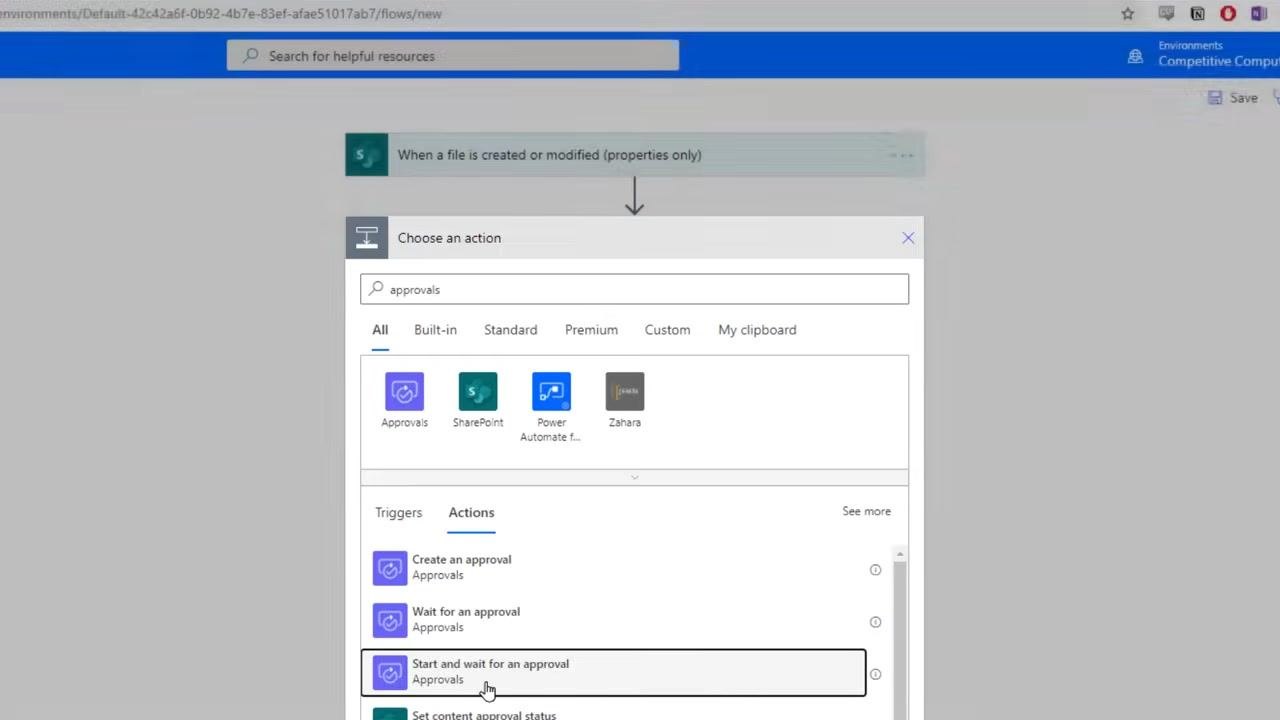Open the monitor-shaped browser extension icon
The height and width of the screenshot is (720, 1280).
(x=1166, y=14)
